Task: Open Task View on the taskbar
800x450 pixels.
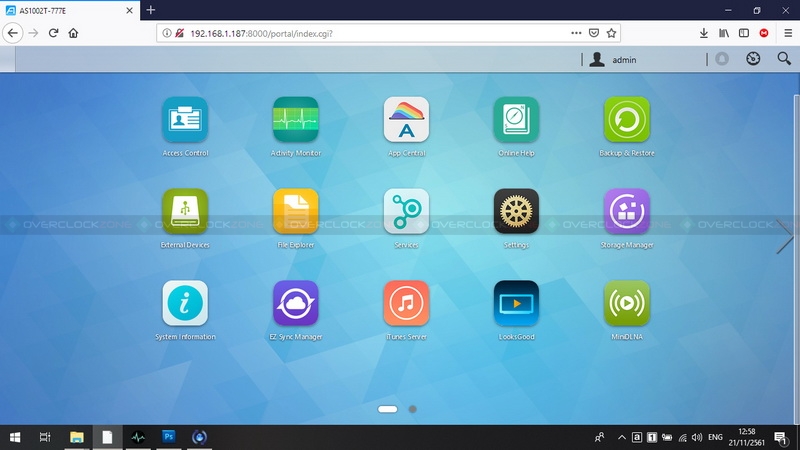Action: (45, 437)
